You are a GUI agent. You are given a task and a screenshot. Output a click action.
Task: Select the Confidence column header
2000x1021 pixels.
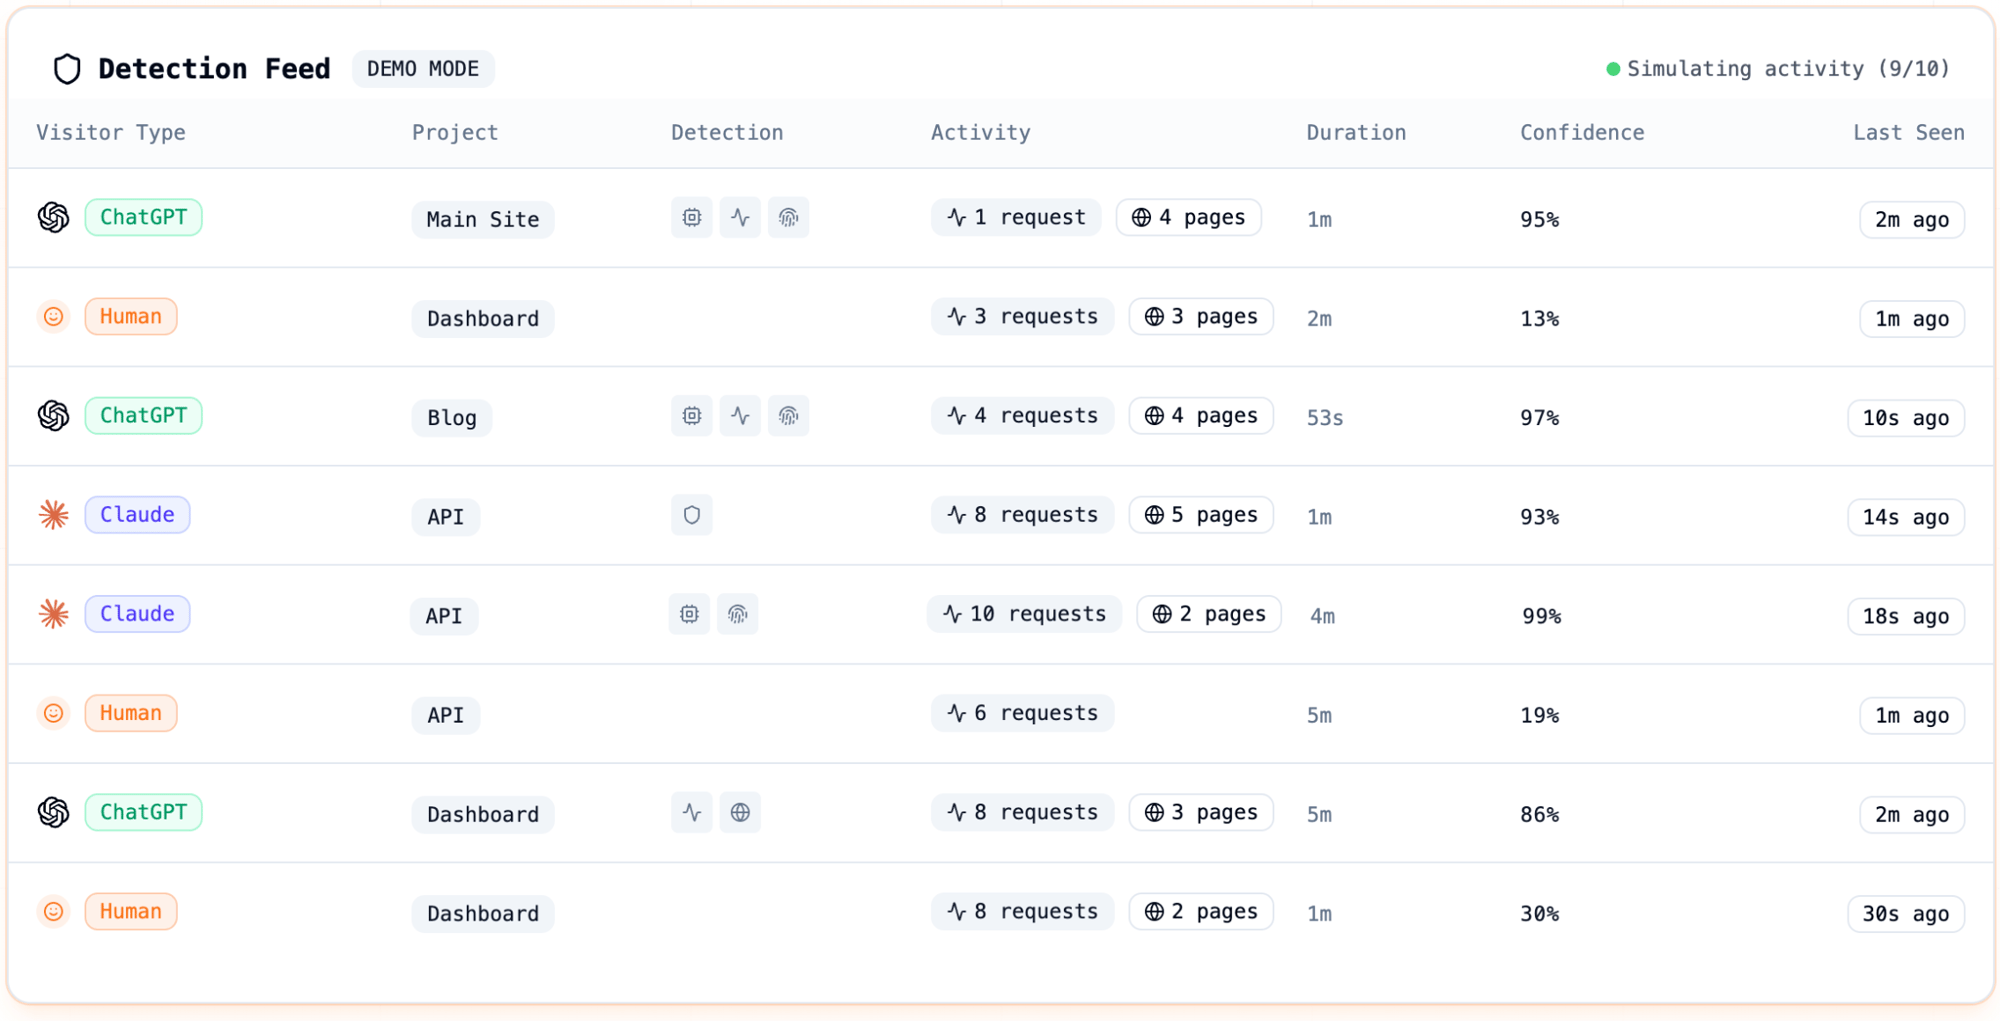[1582, 132]
